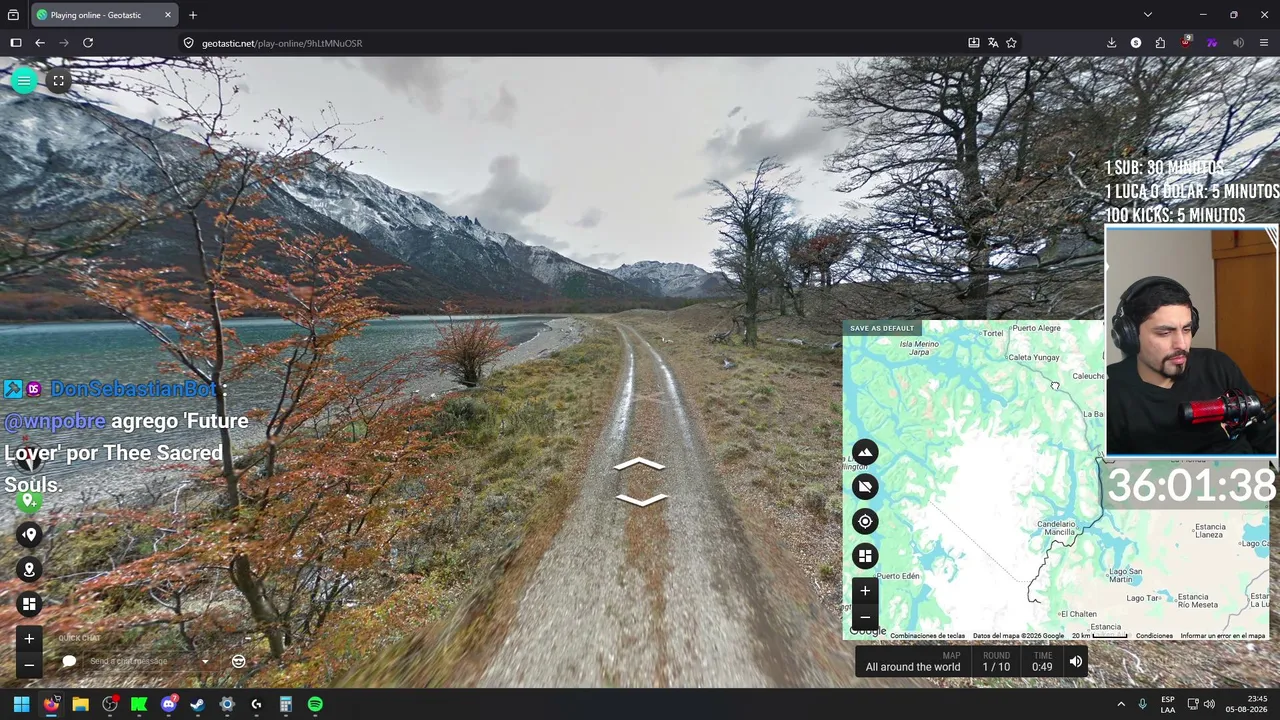Open the emoji reaction picker

tap(238, 661)
